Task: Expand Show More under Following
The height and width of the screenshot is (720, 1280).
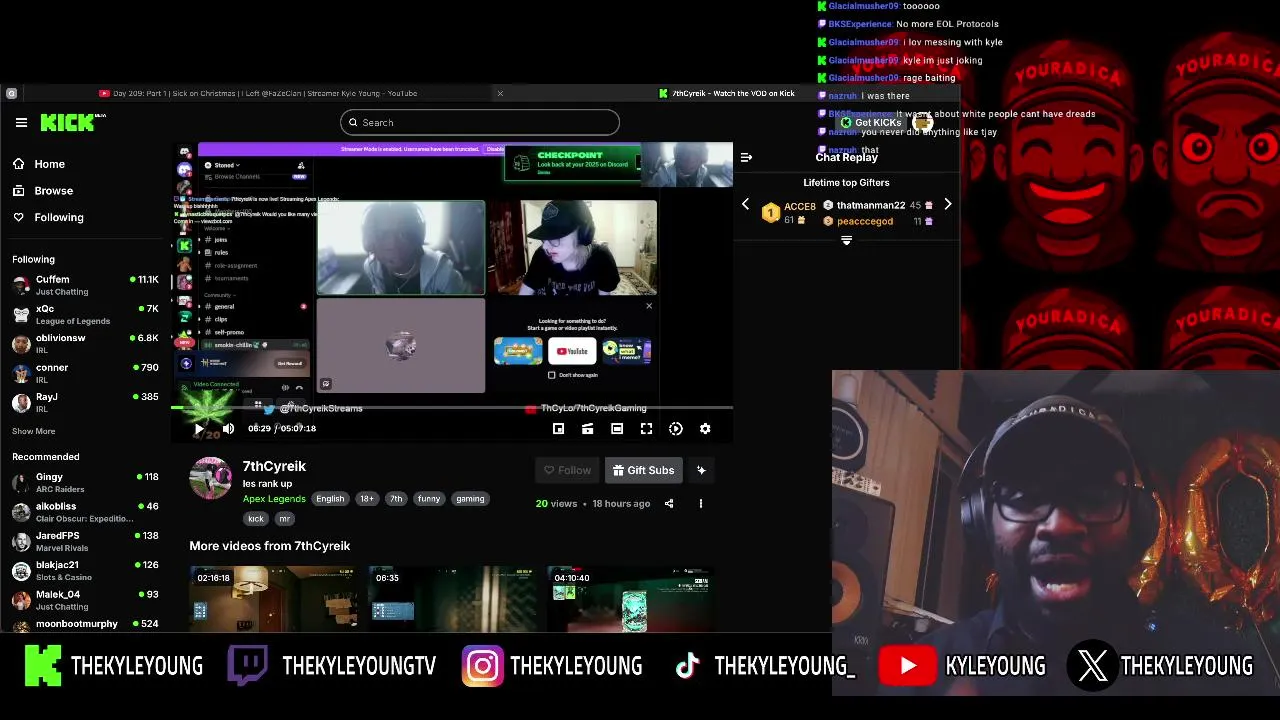Action: [x=34, y=431]
